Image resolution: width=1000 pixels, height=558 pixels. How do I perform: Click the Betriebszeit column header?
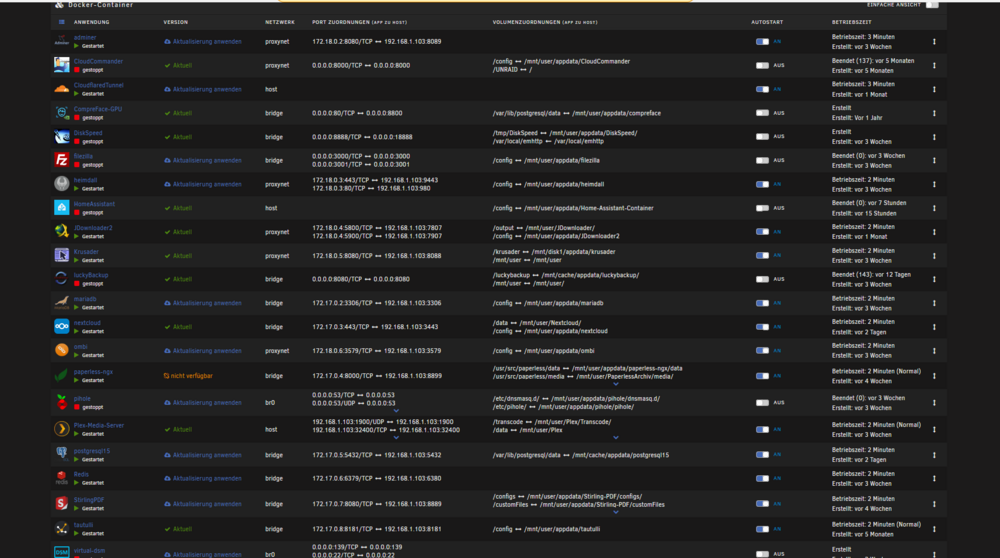(x=851, y=22)
